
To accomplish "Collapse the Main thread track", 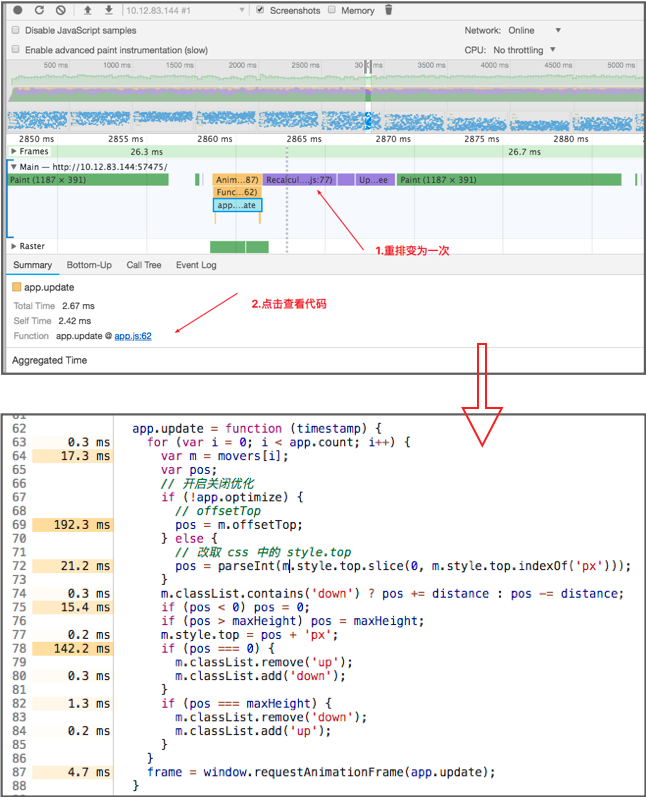I will click(x=14, y=166).
